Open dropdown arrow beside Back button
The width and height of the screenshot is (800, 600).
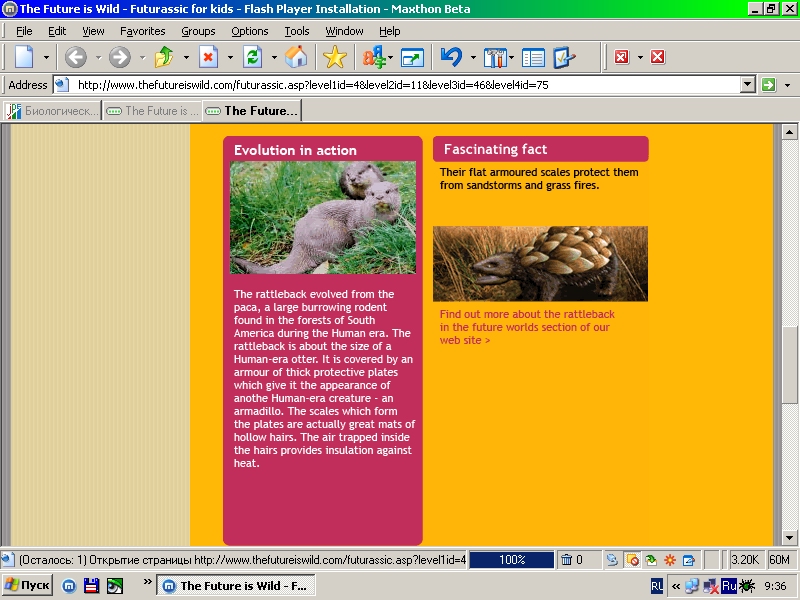97,57
